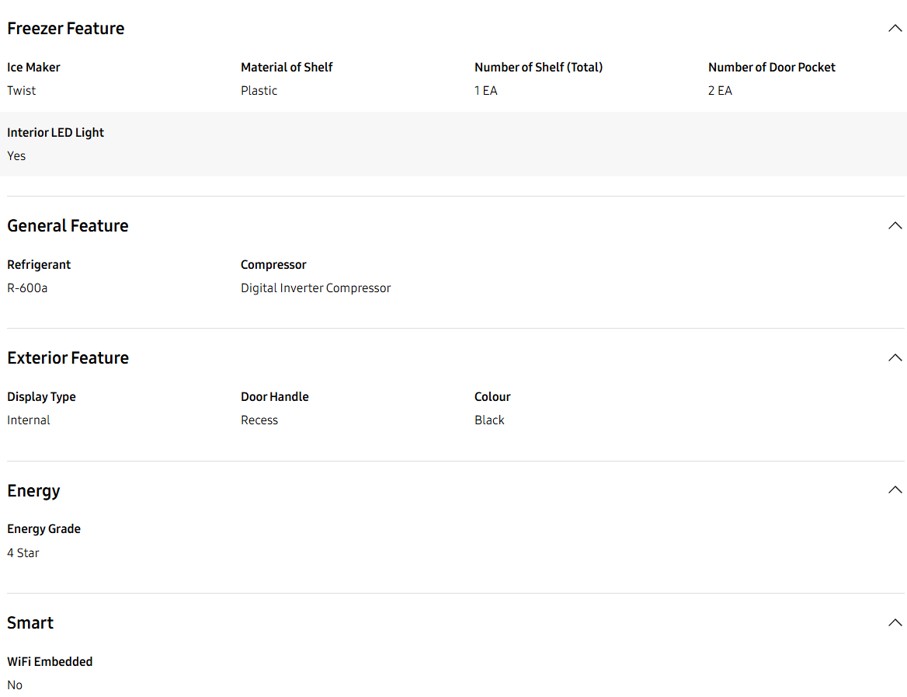Click the WiFi Embedded label

point(50,662)
